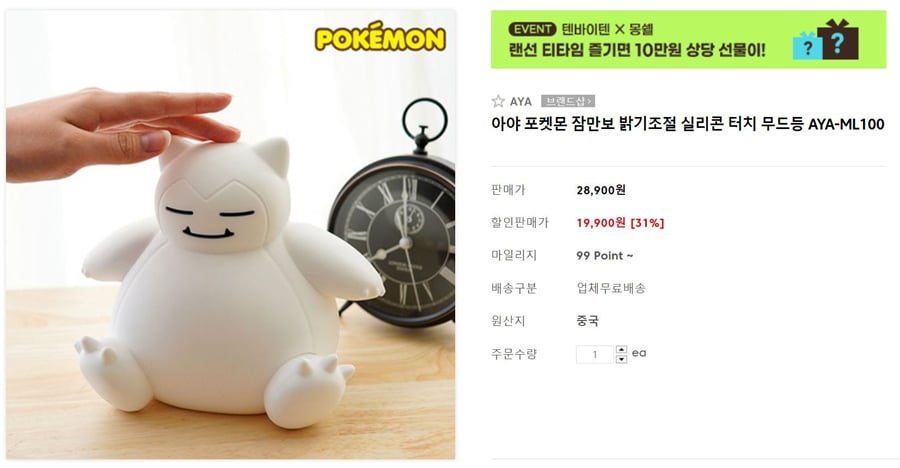The width and height of the screenshot is (900, 468).
Task: Click the 99 Point ~ mileage value
Action: (x=604, y=256)
